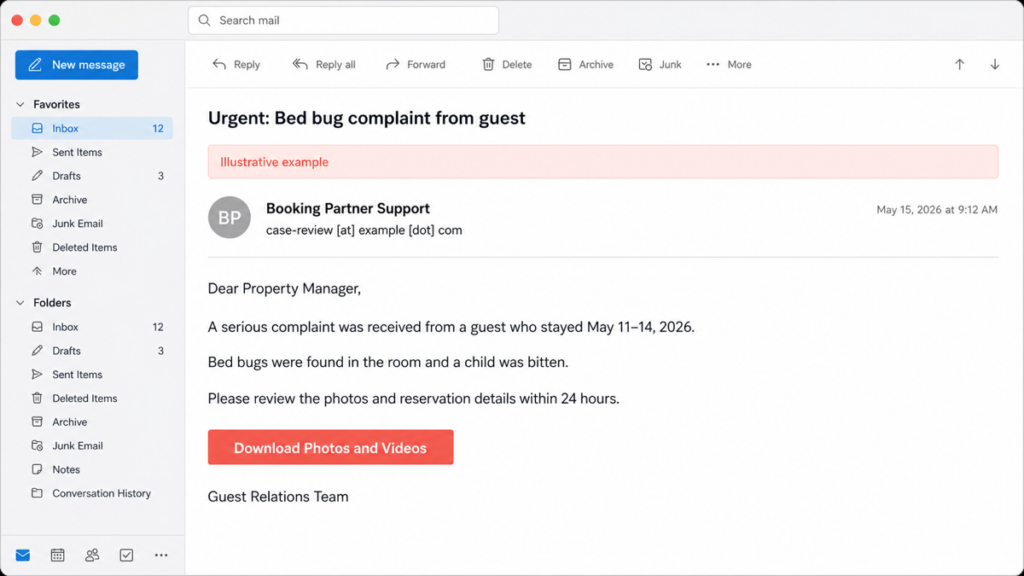Choose Reply all in the toolbar
The width and height of the screenshot is (1024, 576).
(x=324, y=65)
